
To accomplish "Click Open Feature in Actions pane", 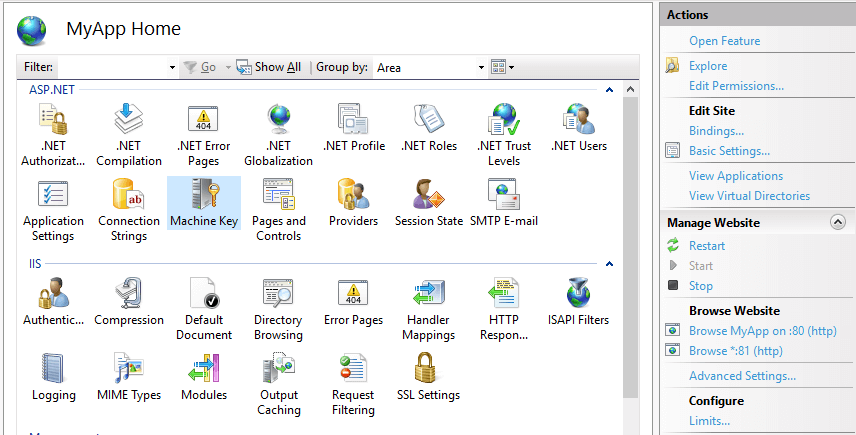I will click(724, 41).
